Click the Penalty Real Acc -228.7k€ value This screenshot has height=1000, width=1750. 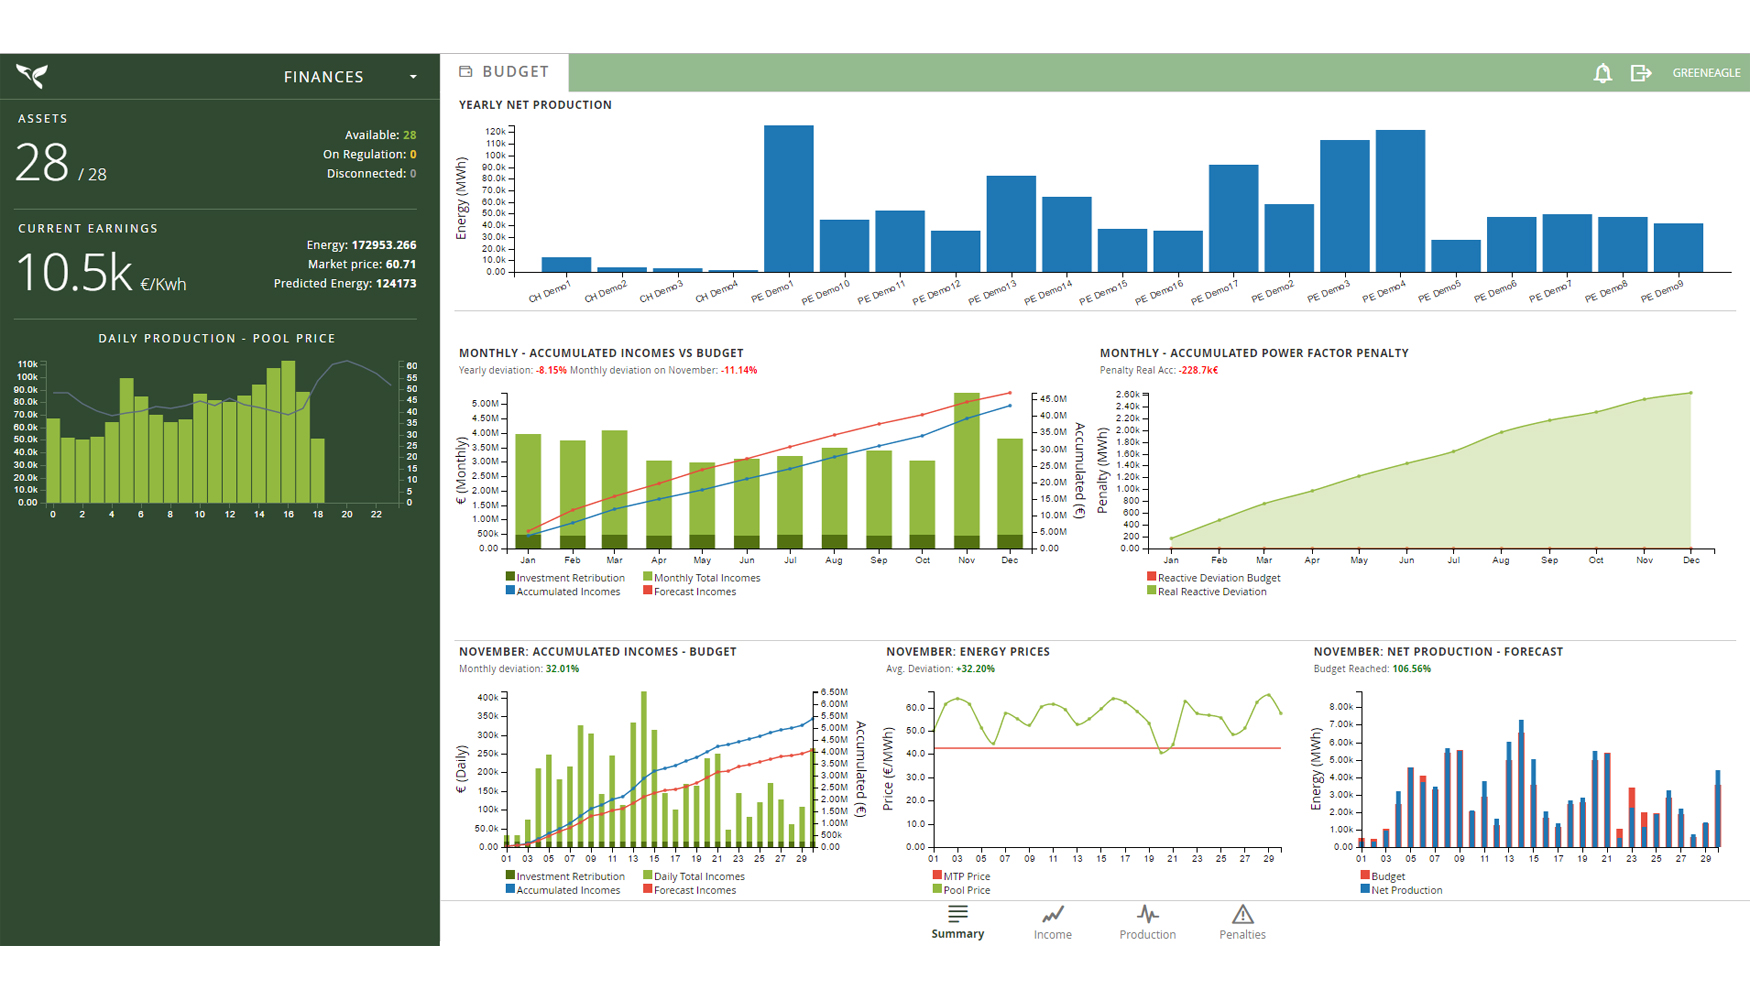pos(1200,369)
